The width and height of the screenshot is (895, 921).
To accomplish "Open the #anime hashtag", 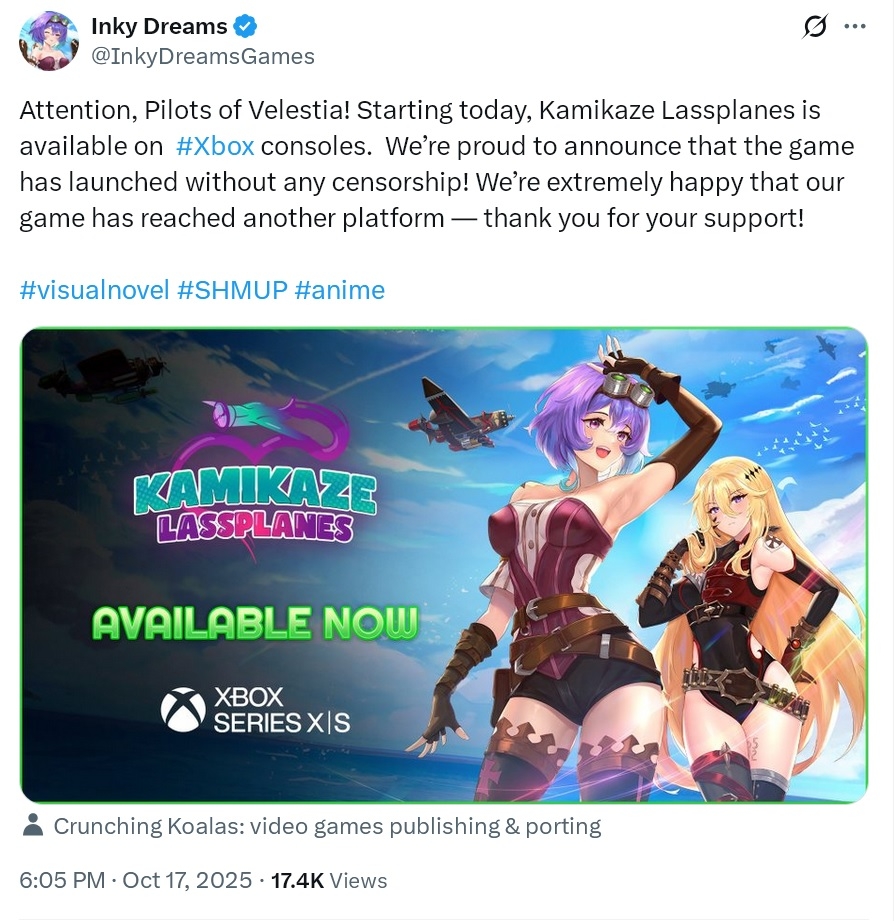I will (x=340, y=290).
